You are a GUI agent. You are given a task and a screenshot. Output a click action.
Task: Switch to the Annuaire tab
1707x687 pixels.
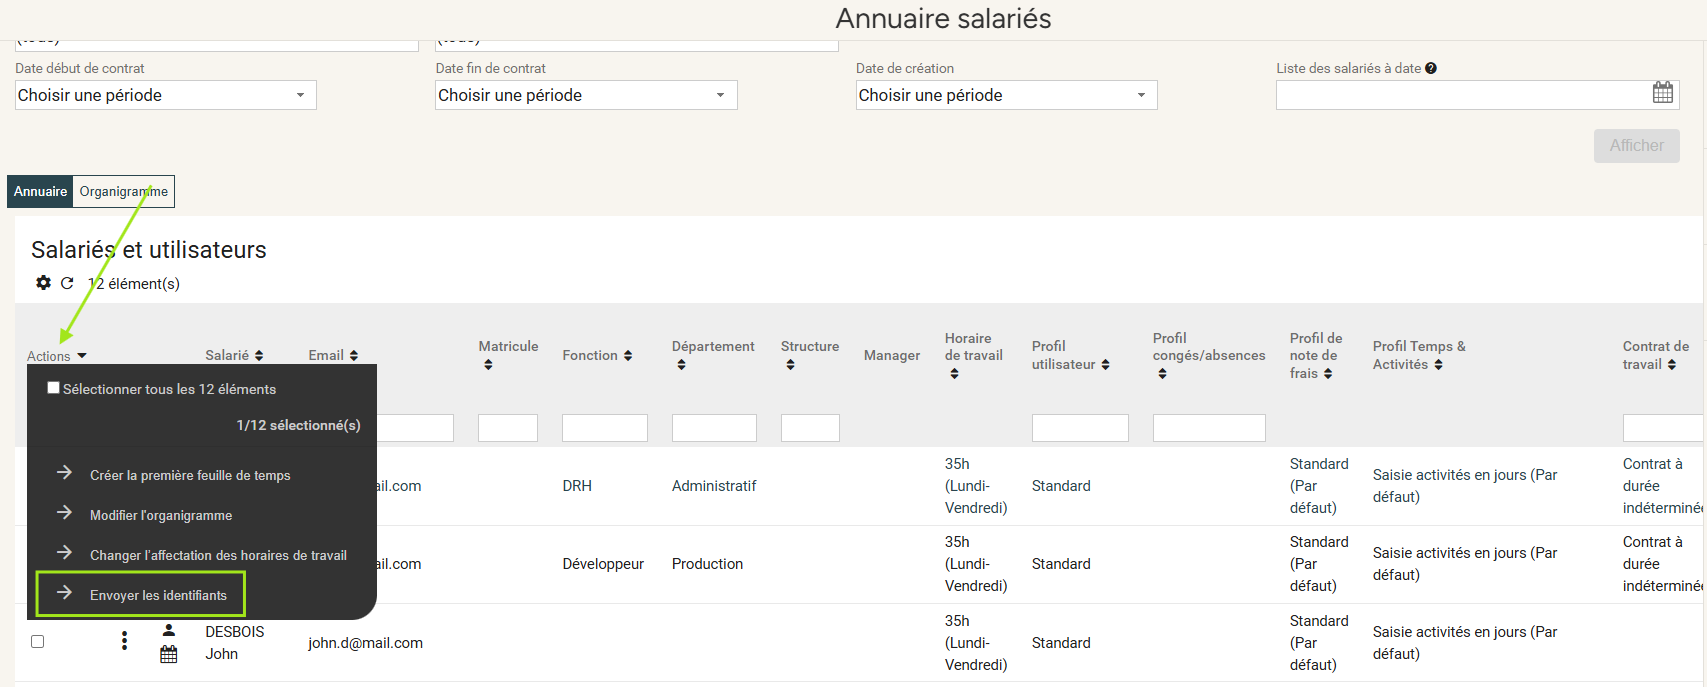40,191
